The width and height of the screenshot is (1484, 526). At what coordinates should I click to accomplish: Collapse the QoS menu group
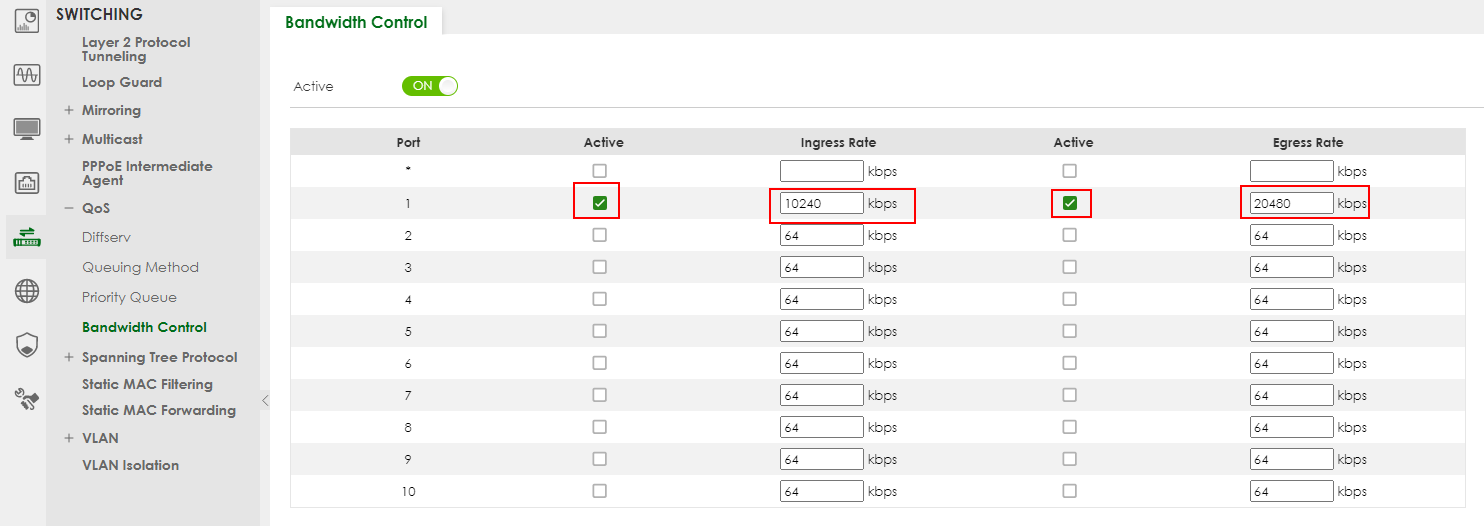[x=69, y=208]
